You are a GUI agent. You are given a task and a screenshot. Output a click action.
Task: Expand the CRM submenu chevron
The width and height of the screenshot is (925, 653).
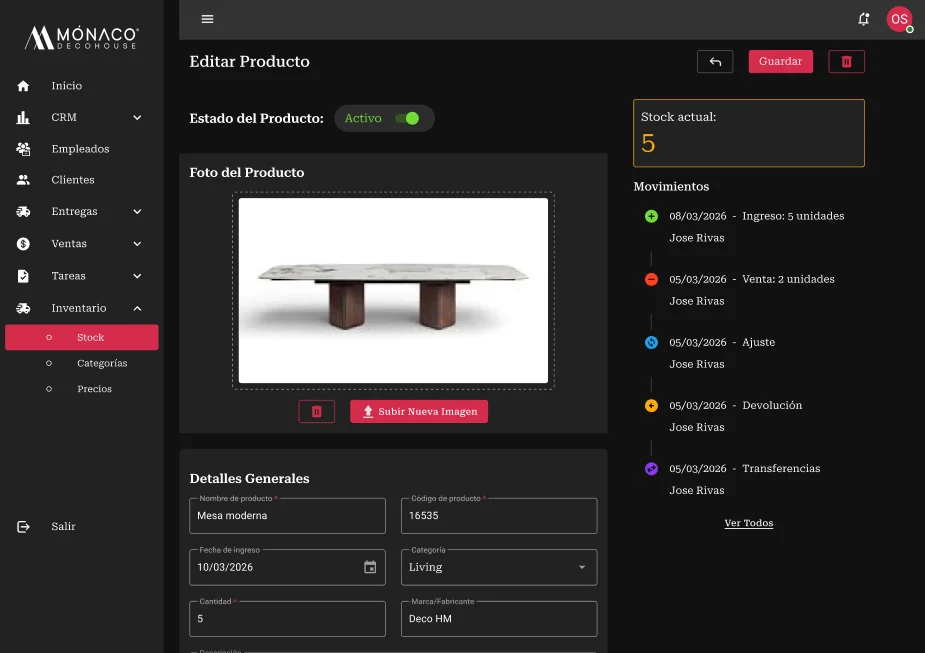click(137, 117)
